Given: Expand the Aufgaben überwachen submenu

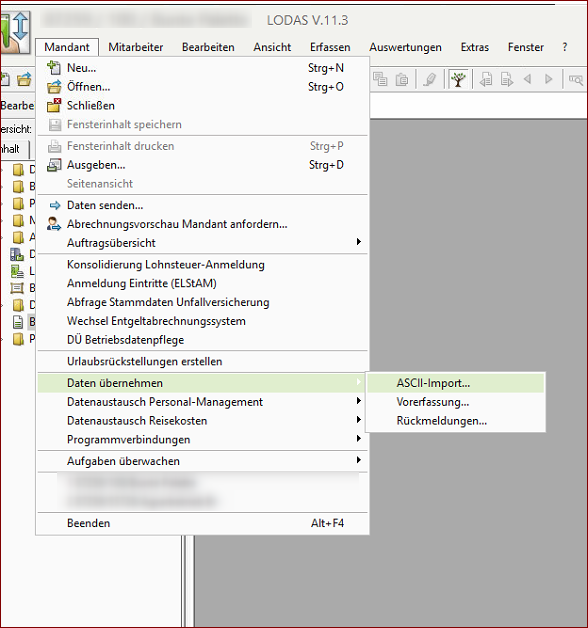Looking at the screenshot, I should (203, 461).
